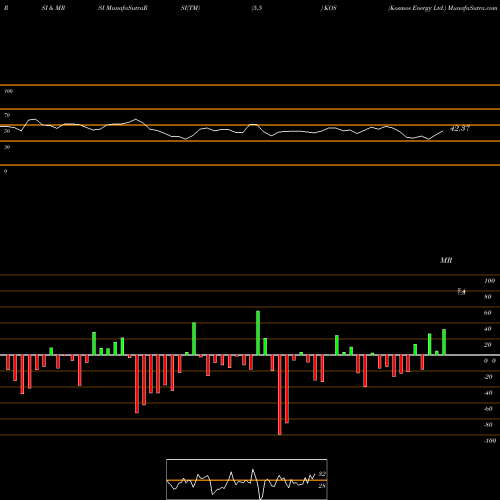
Task: Click the MR axis label -60
Action: point(488,409)
